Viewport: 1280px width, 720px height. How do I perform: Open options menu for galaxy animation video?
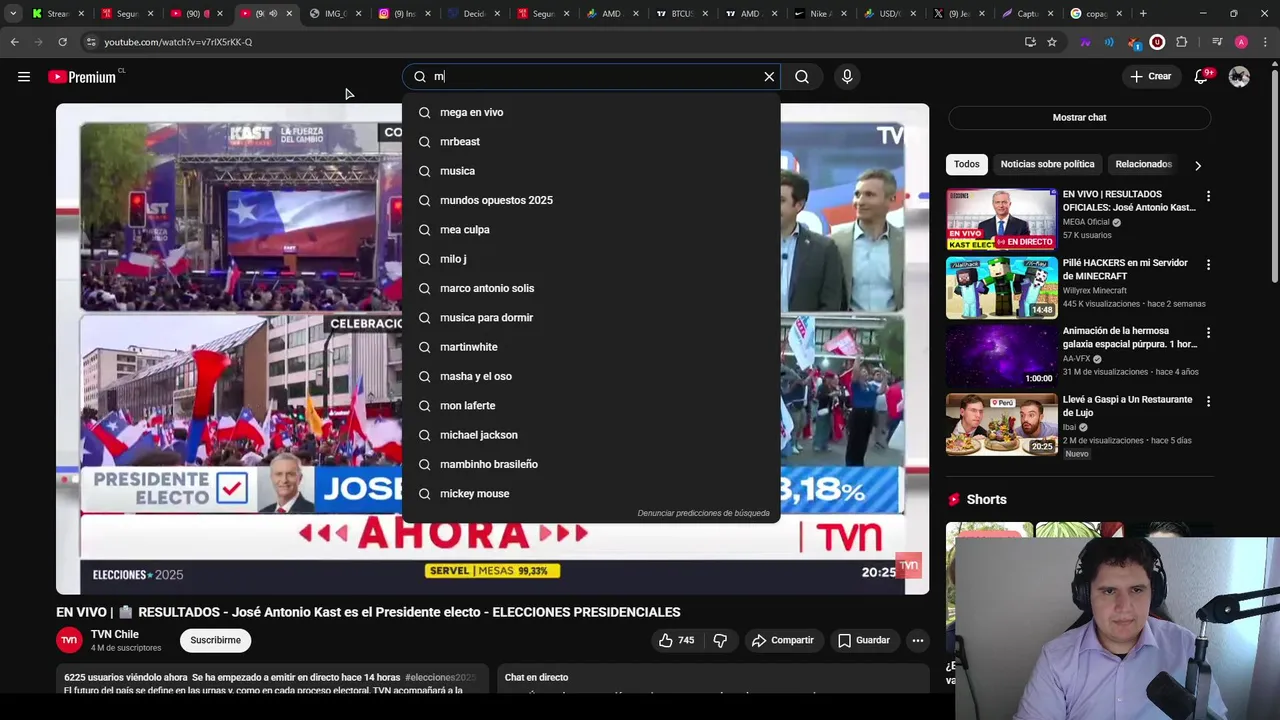pyautogui.click(x=1208, y=333)
